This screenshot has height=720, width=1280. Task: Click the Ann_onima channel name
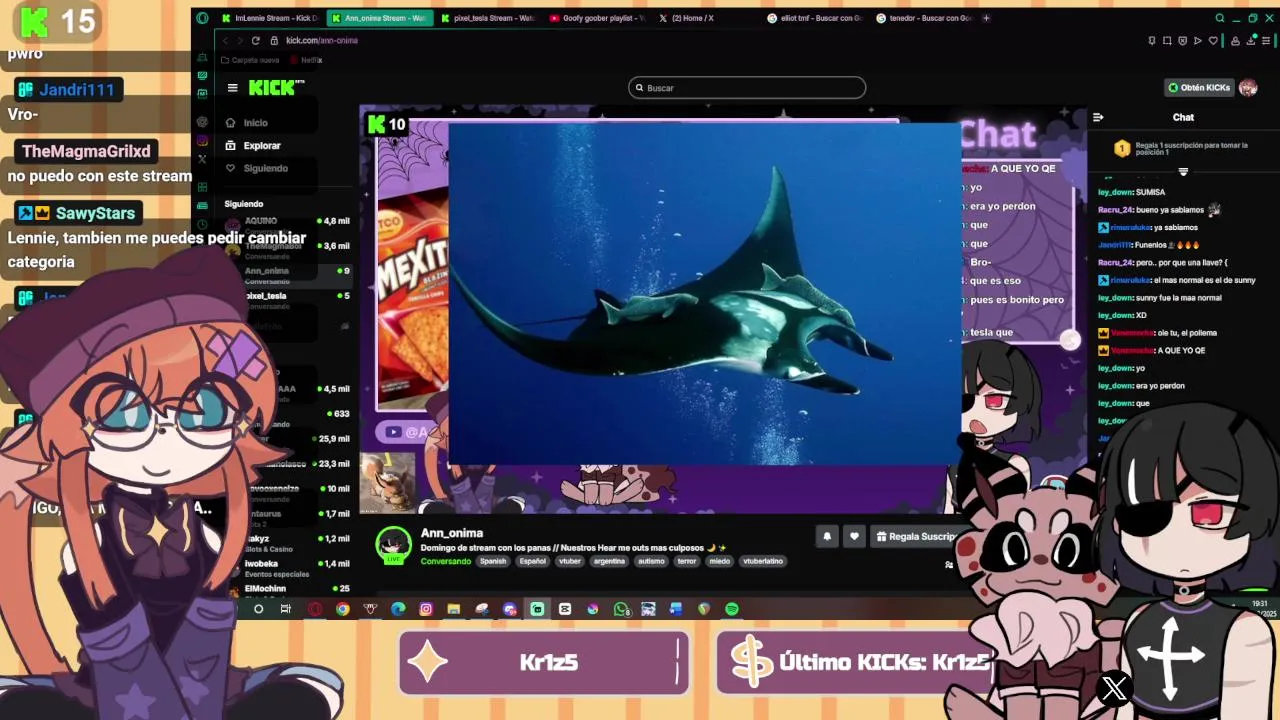coord(452,533)
